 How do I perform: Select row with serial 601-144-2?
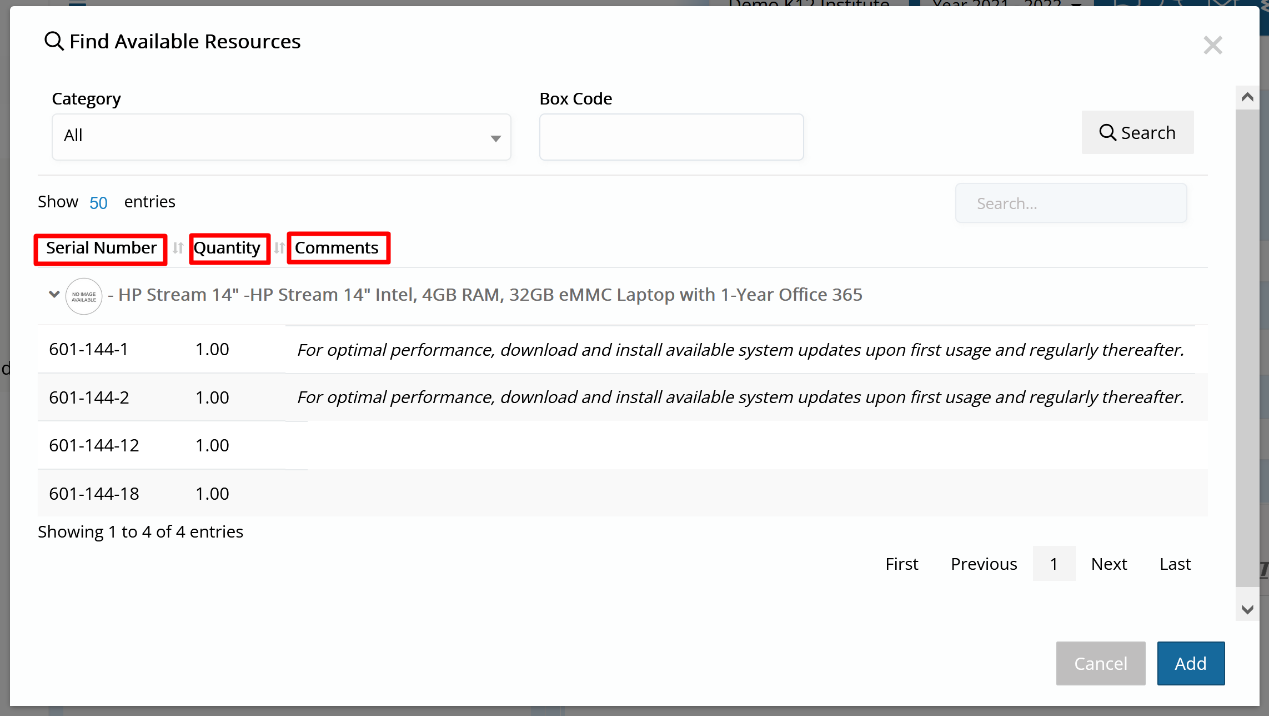[622, 397]
